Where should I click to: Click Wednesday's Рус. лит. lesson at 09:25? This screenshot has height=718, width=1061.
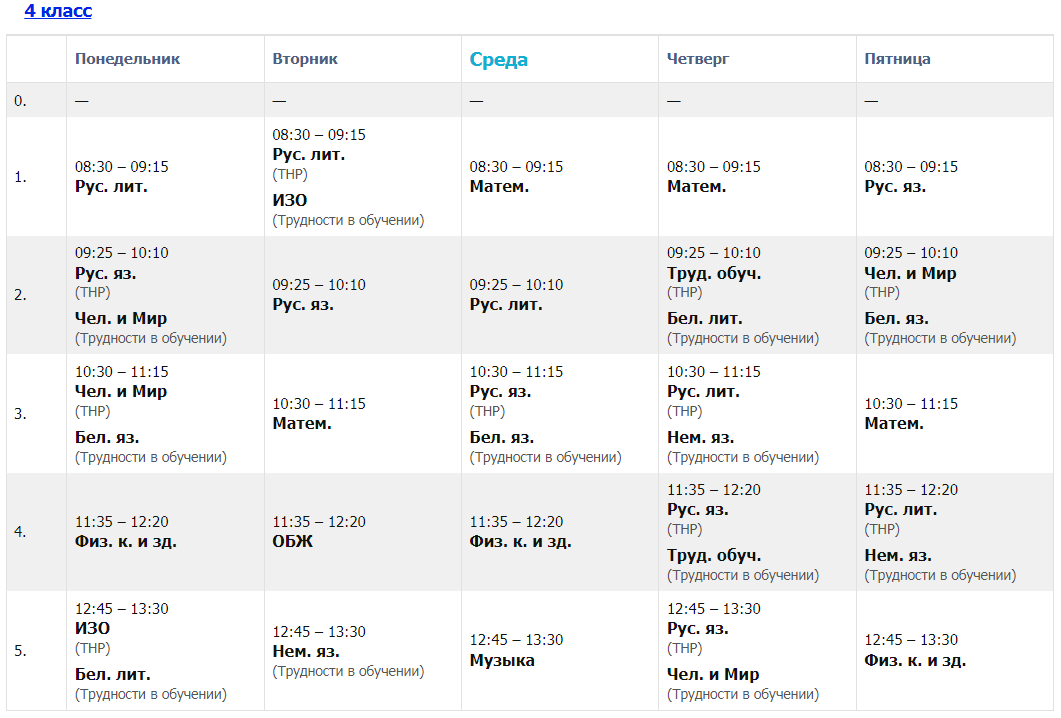pyautogui.click(x=506, y=305)
